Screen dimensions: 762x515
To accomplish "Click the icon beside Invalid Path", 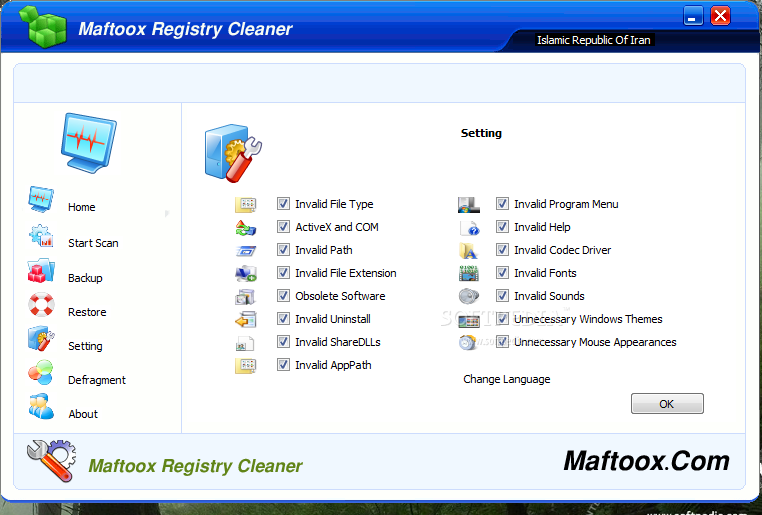I will click(x=246, y=251).
